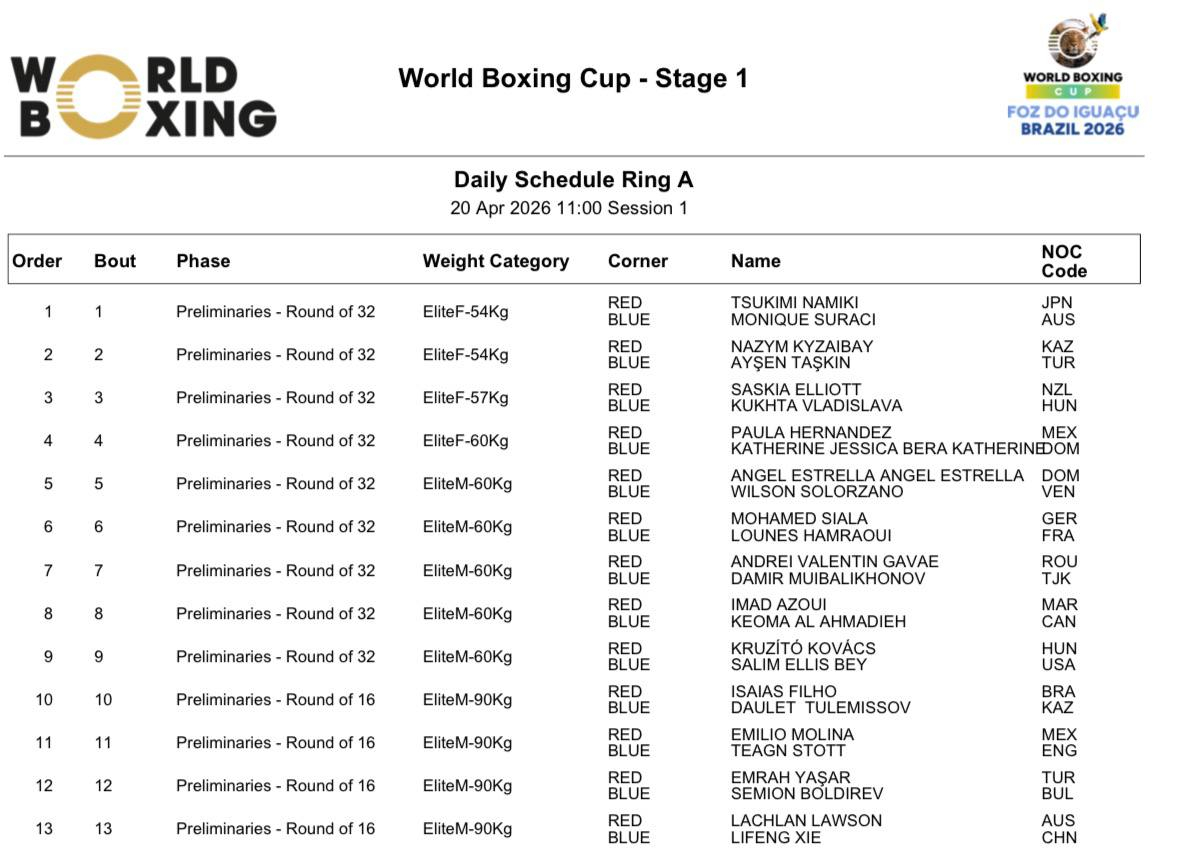This screenshot has width=1183, height=867.
Task: Click the World Boxing logo
Action: (x=143, y=96)
